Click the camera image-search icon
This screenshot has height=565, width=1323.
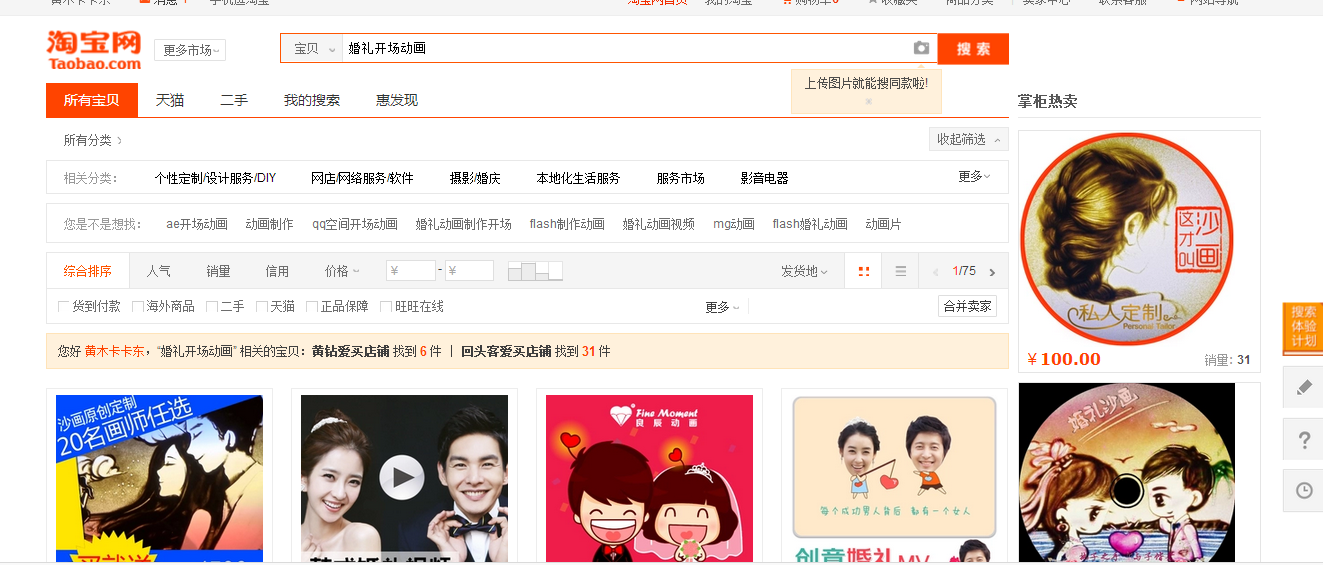[x=921, y=48]
